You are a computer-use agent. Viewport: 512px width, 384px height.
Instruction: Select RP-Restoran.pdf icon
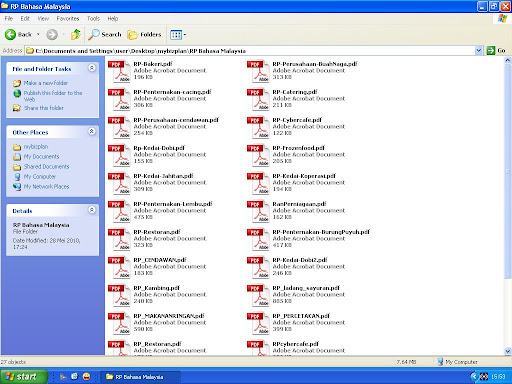[x=119, y=239]
